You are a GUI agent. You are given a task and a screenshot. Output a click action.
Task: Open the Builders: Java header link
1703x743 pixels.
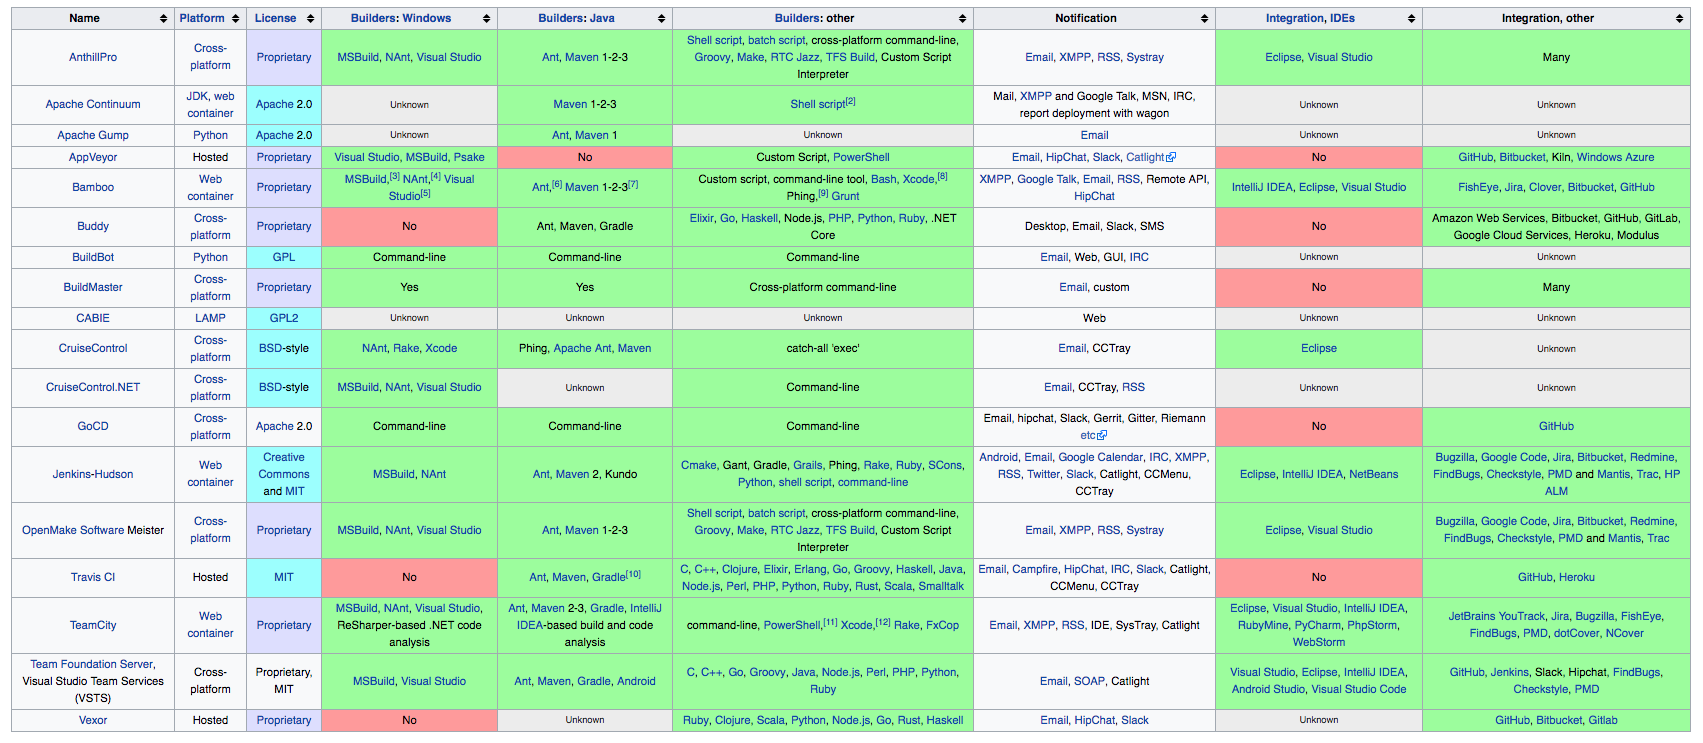tap(576, 18)
